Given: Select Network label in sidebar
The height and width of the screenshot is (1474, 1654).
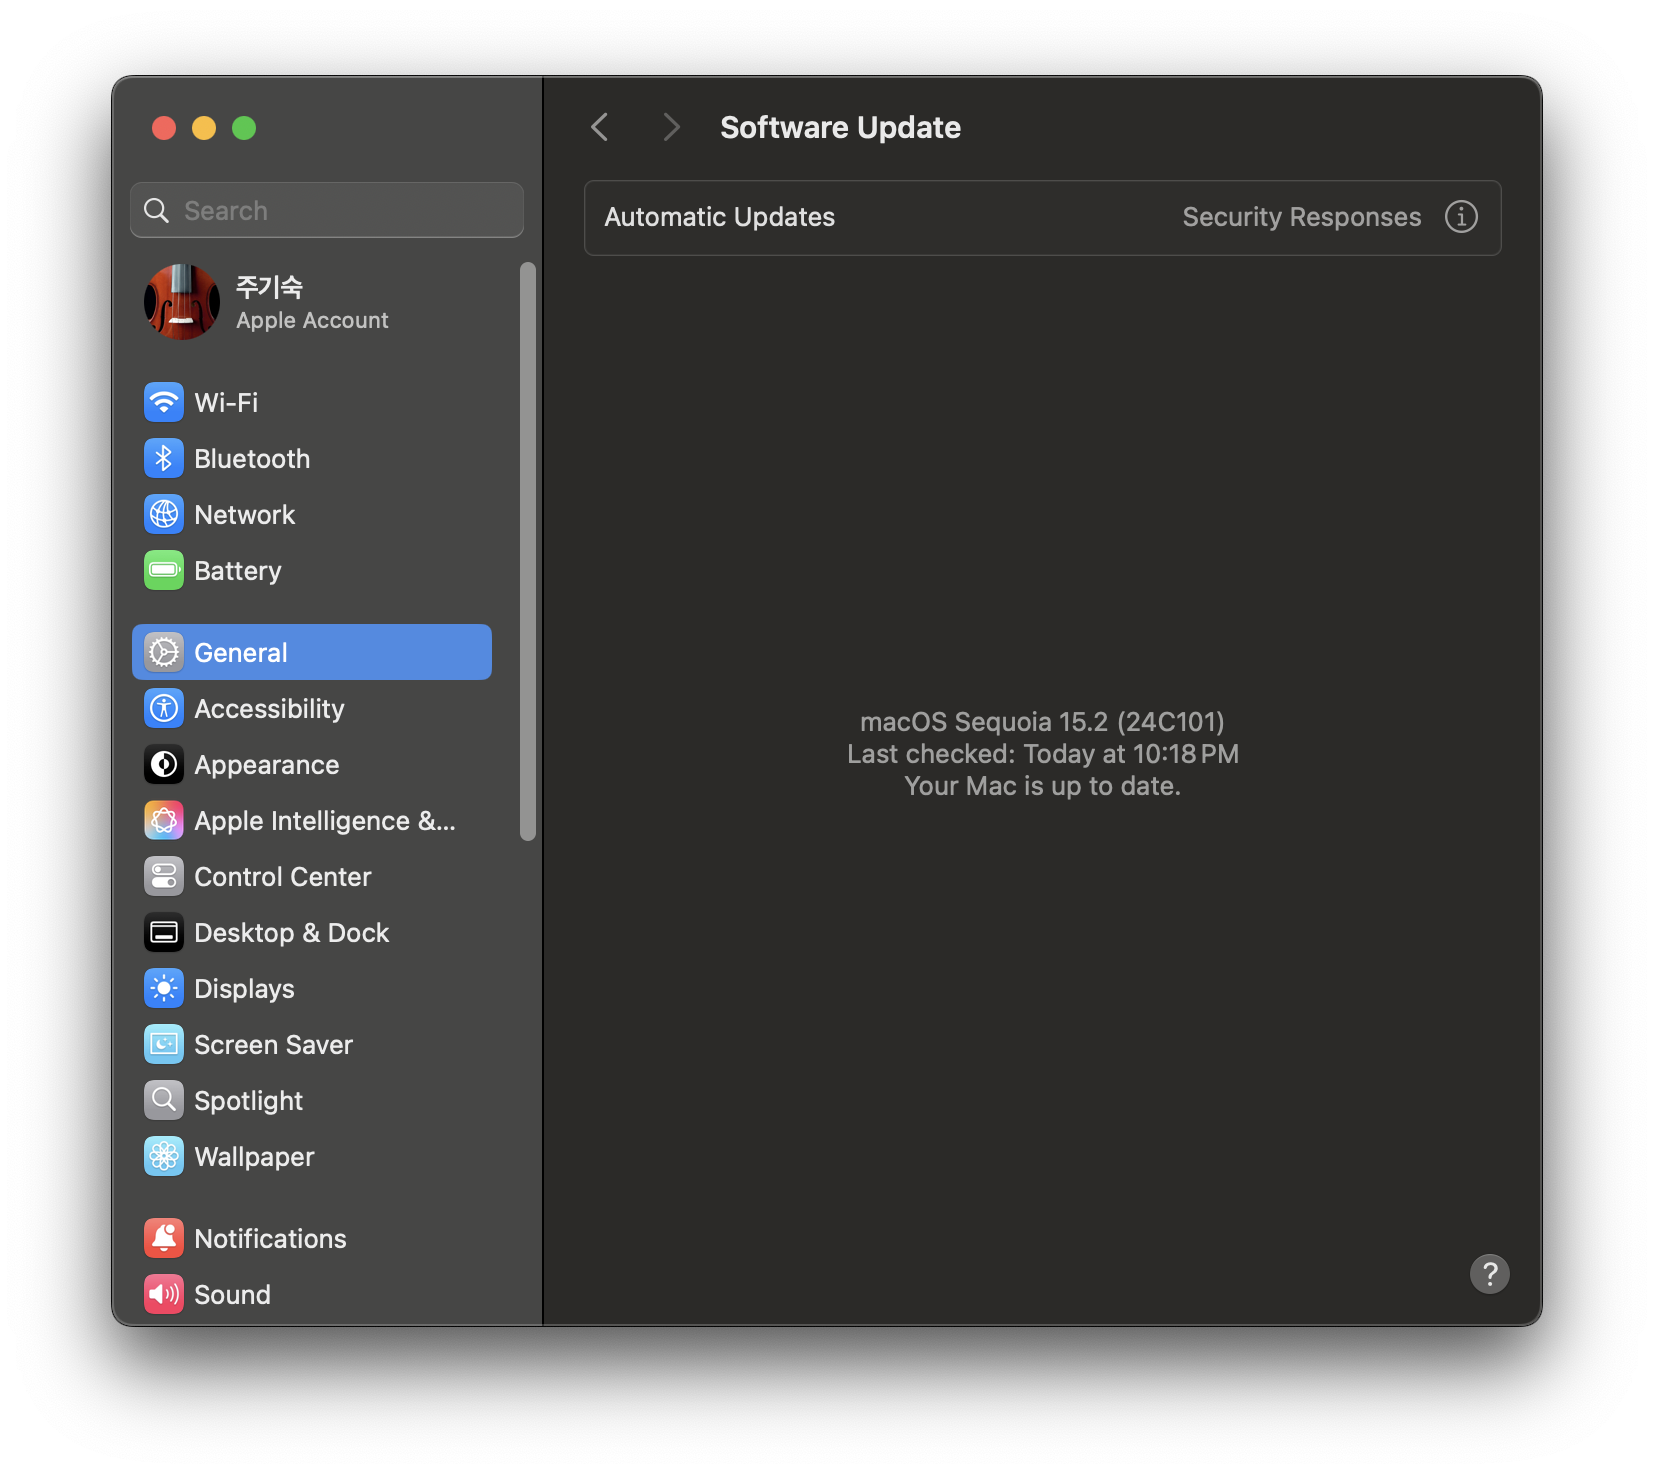Looking at the screenshot, I should pos(245,514).
